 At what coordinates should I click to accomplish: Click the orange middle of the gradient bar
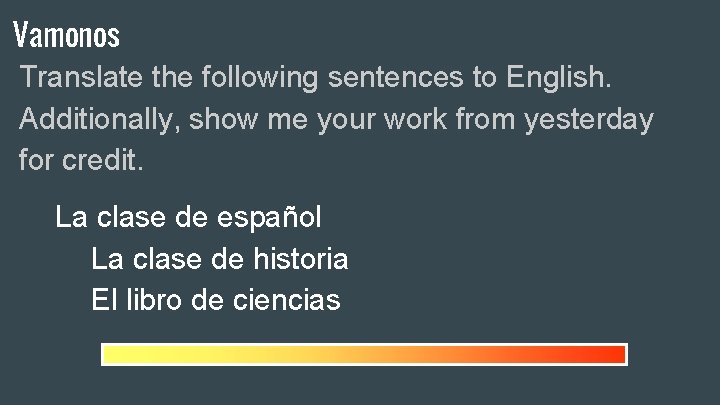(365, 355)
